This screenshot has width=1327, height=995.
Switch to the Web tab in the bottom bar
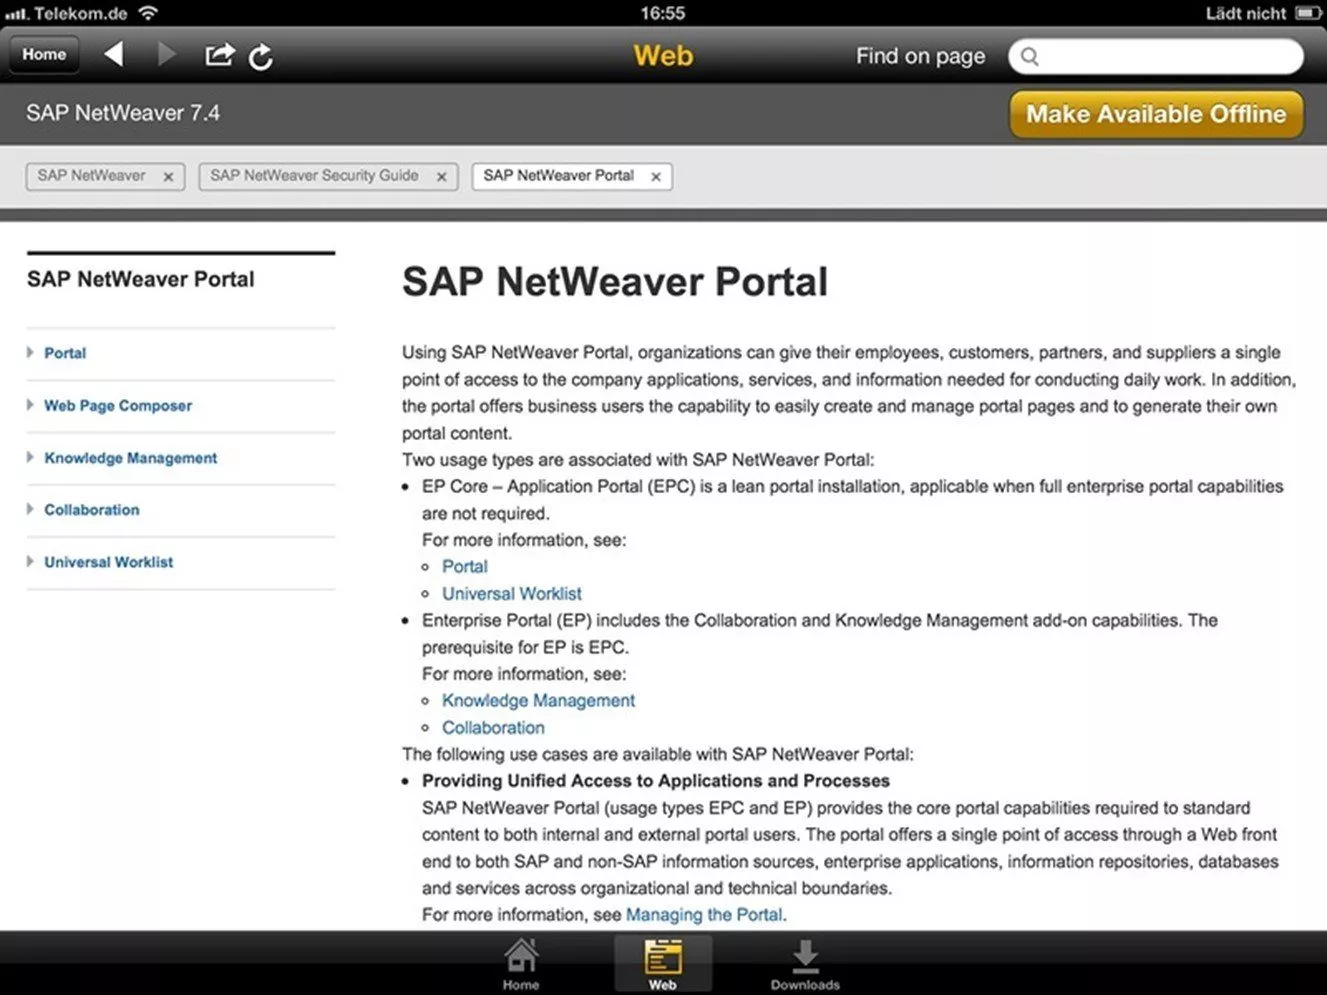(662, 964)
